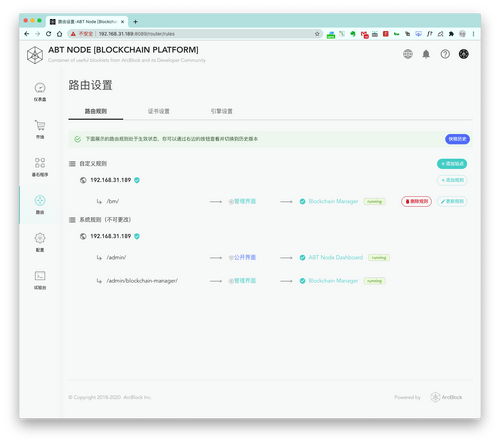
Task: Bookmark the page with the star icon
Action: [317, 34]
